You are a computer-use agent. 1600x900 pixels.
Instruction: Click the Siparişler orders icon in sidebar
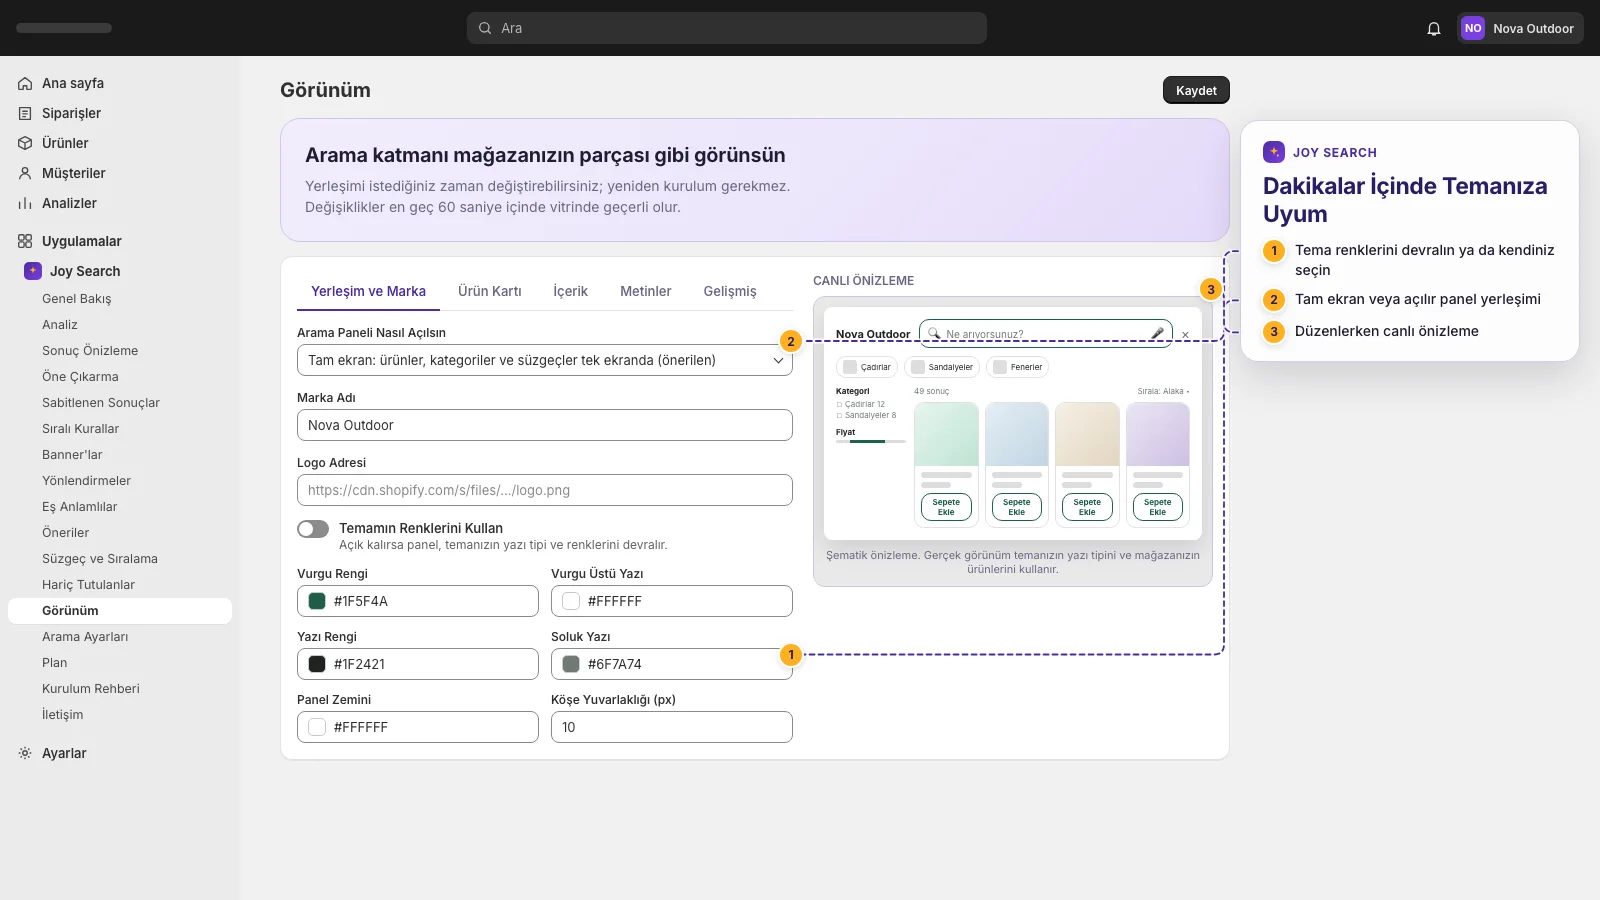click(25, 113)
